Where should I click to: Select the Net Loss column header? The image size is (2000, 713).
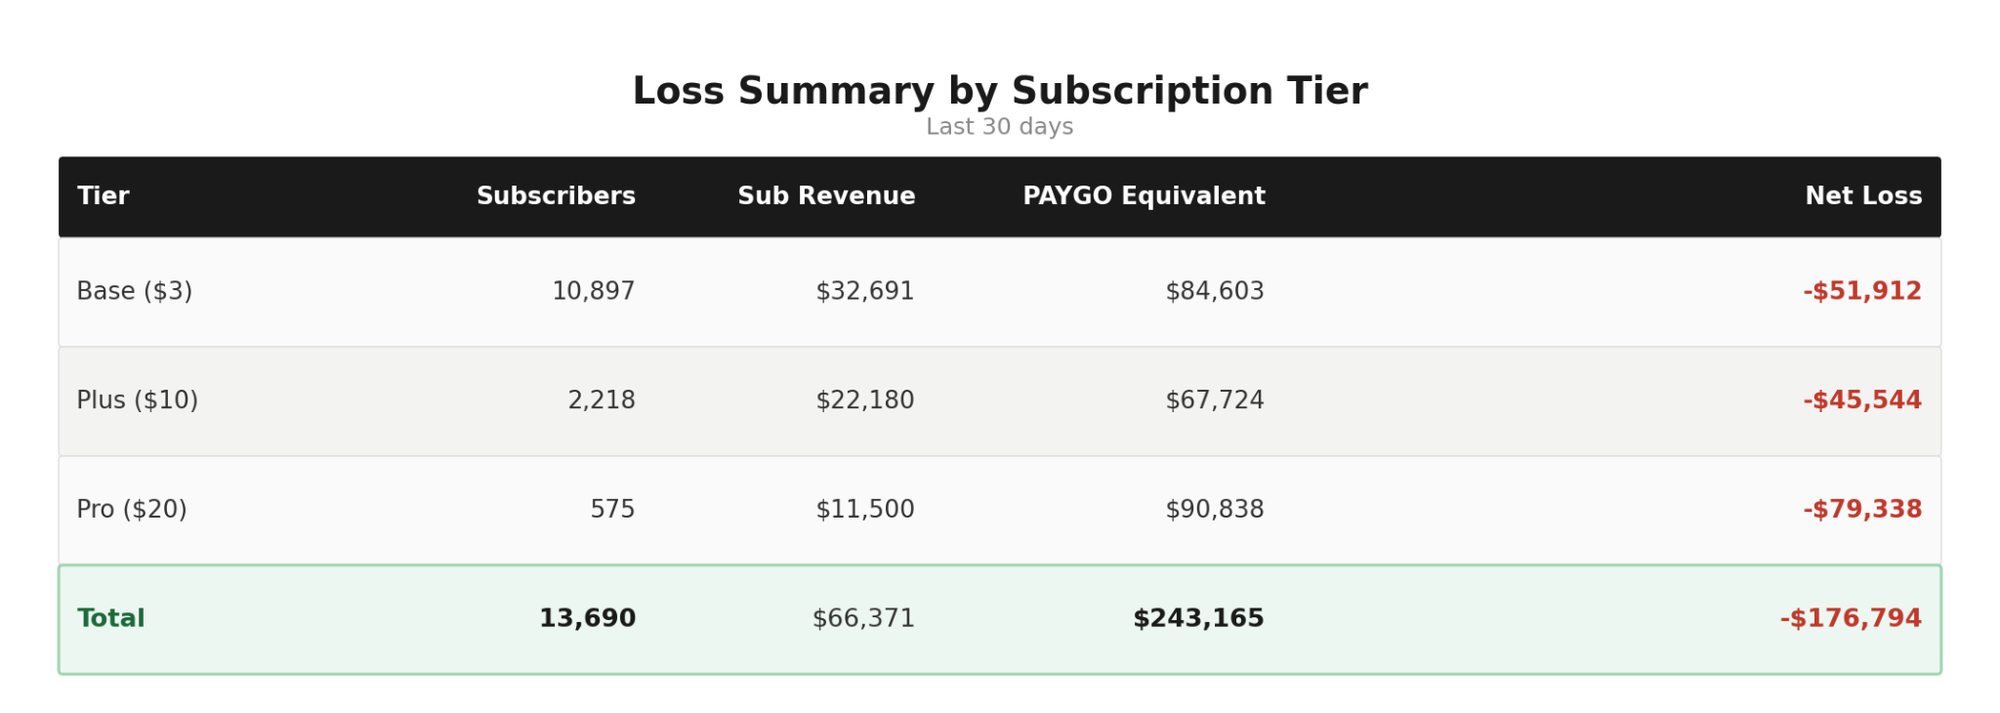pyautogui.click(x=1863, y=196)
